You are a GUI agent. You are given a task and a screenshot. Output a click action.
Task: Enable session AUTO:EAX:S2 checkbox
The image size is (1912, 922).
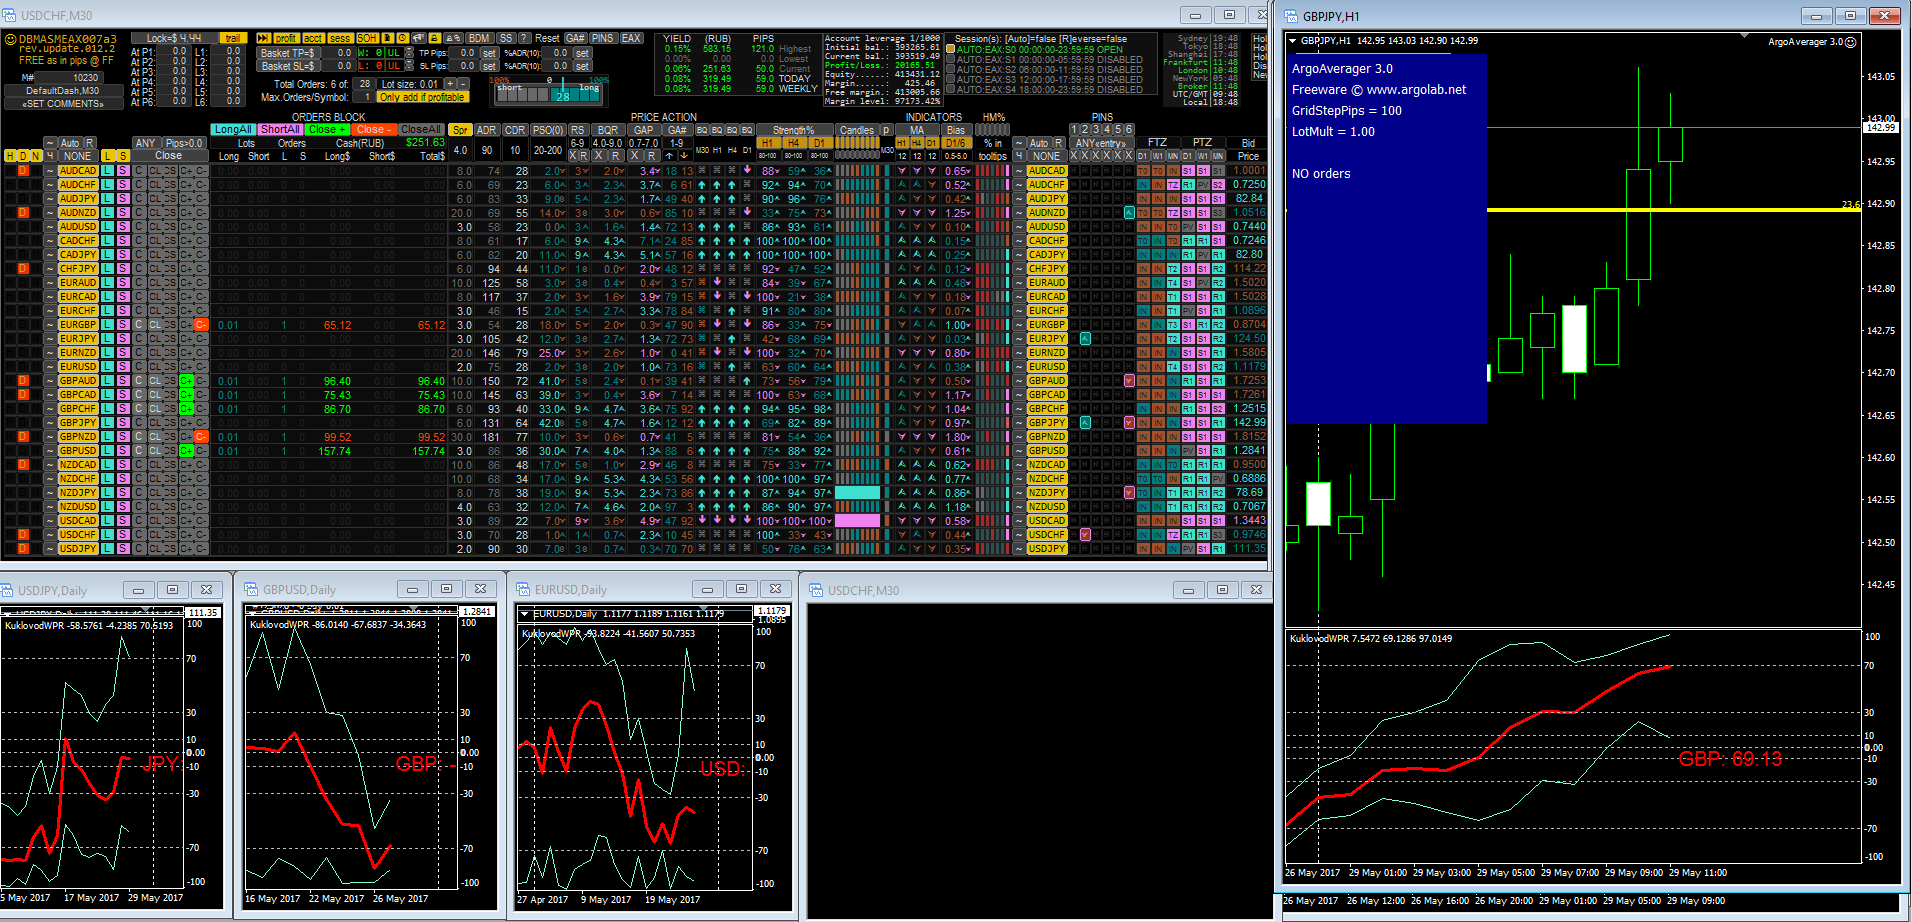tap(950, 69)
